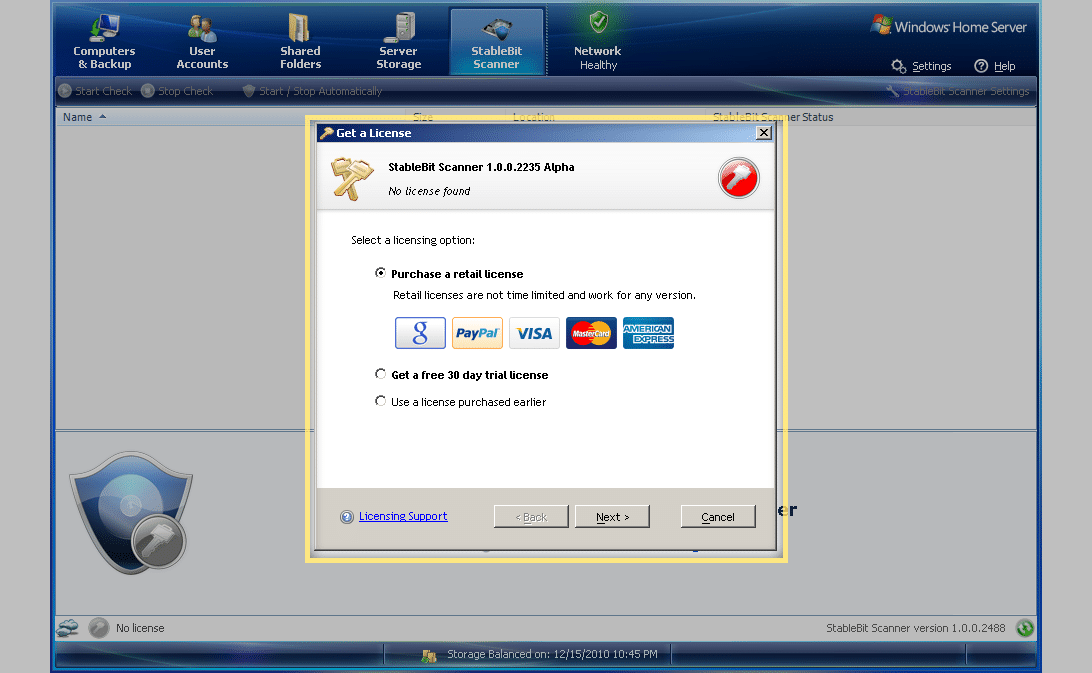Click the green update icon in status bar
1092x673 pixels.
(x=1024, y=628)
